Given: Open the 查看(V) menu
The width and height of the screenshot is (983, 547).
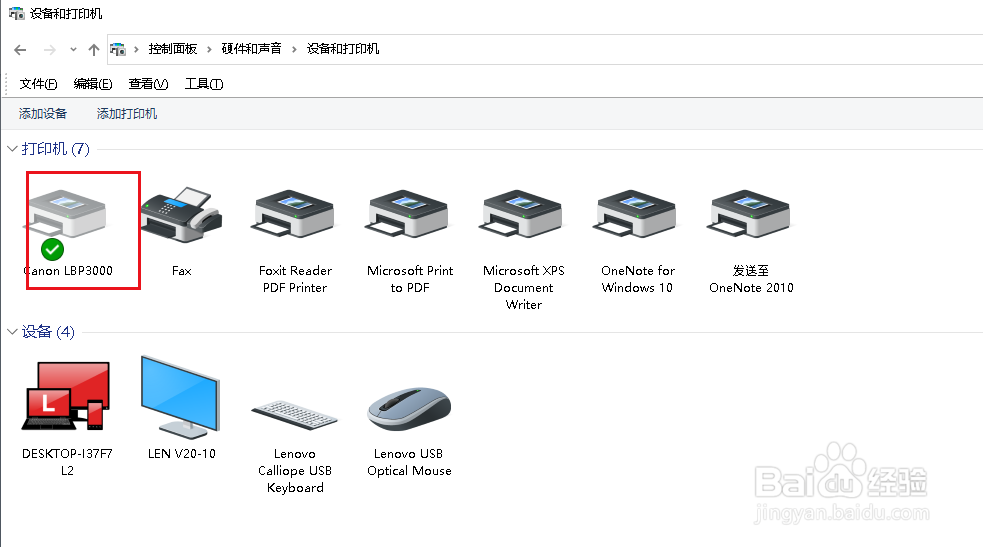Looking at the screenshot, I should click(148, 84).
